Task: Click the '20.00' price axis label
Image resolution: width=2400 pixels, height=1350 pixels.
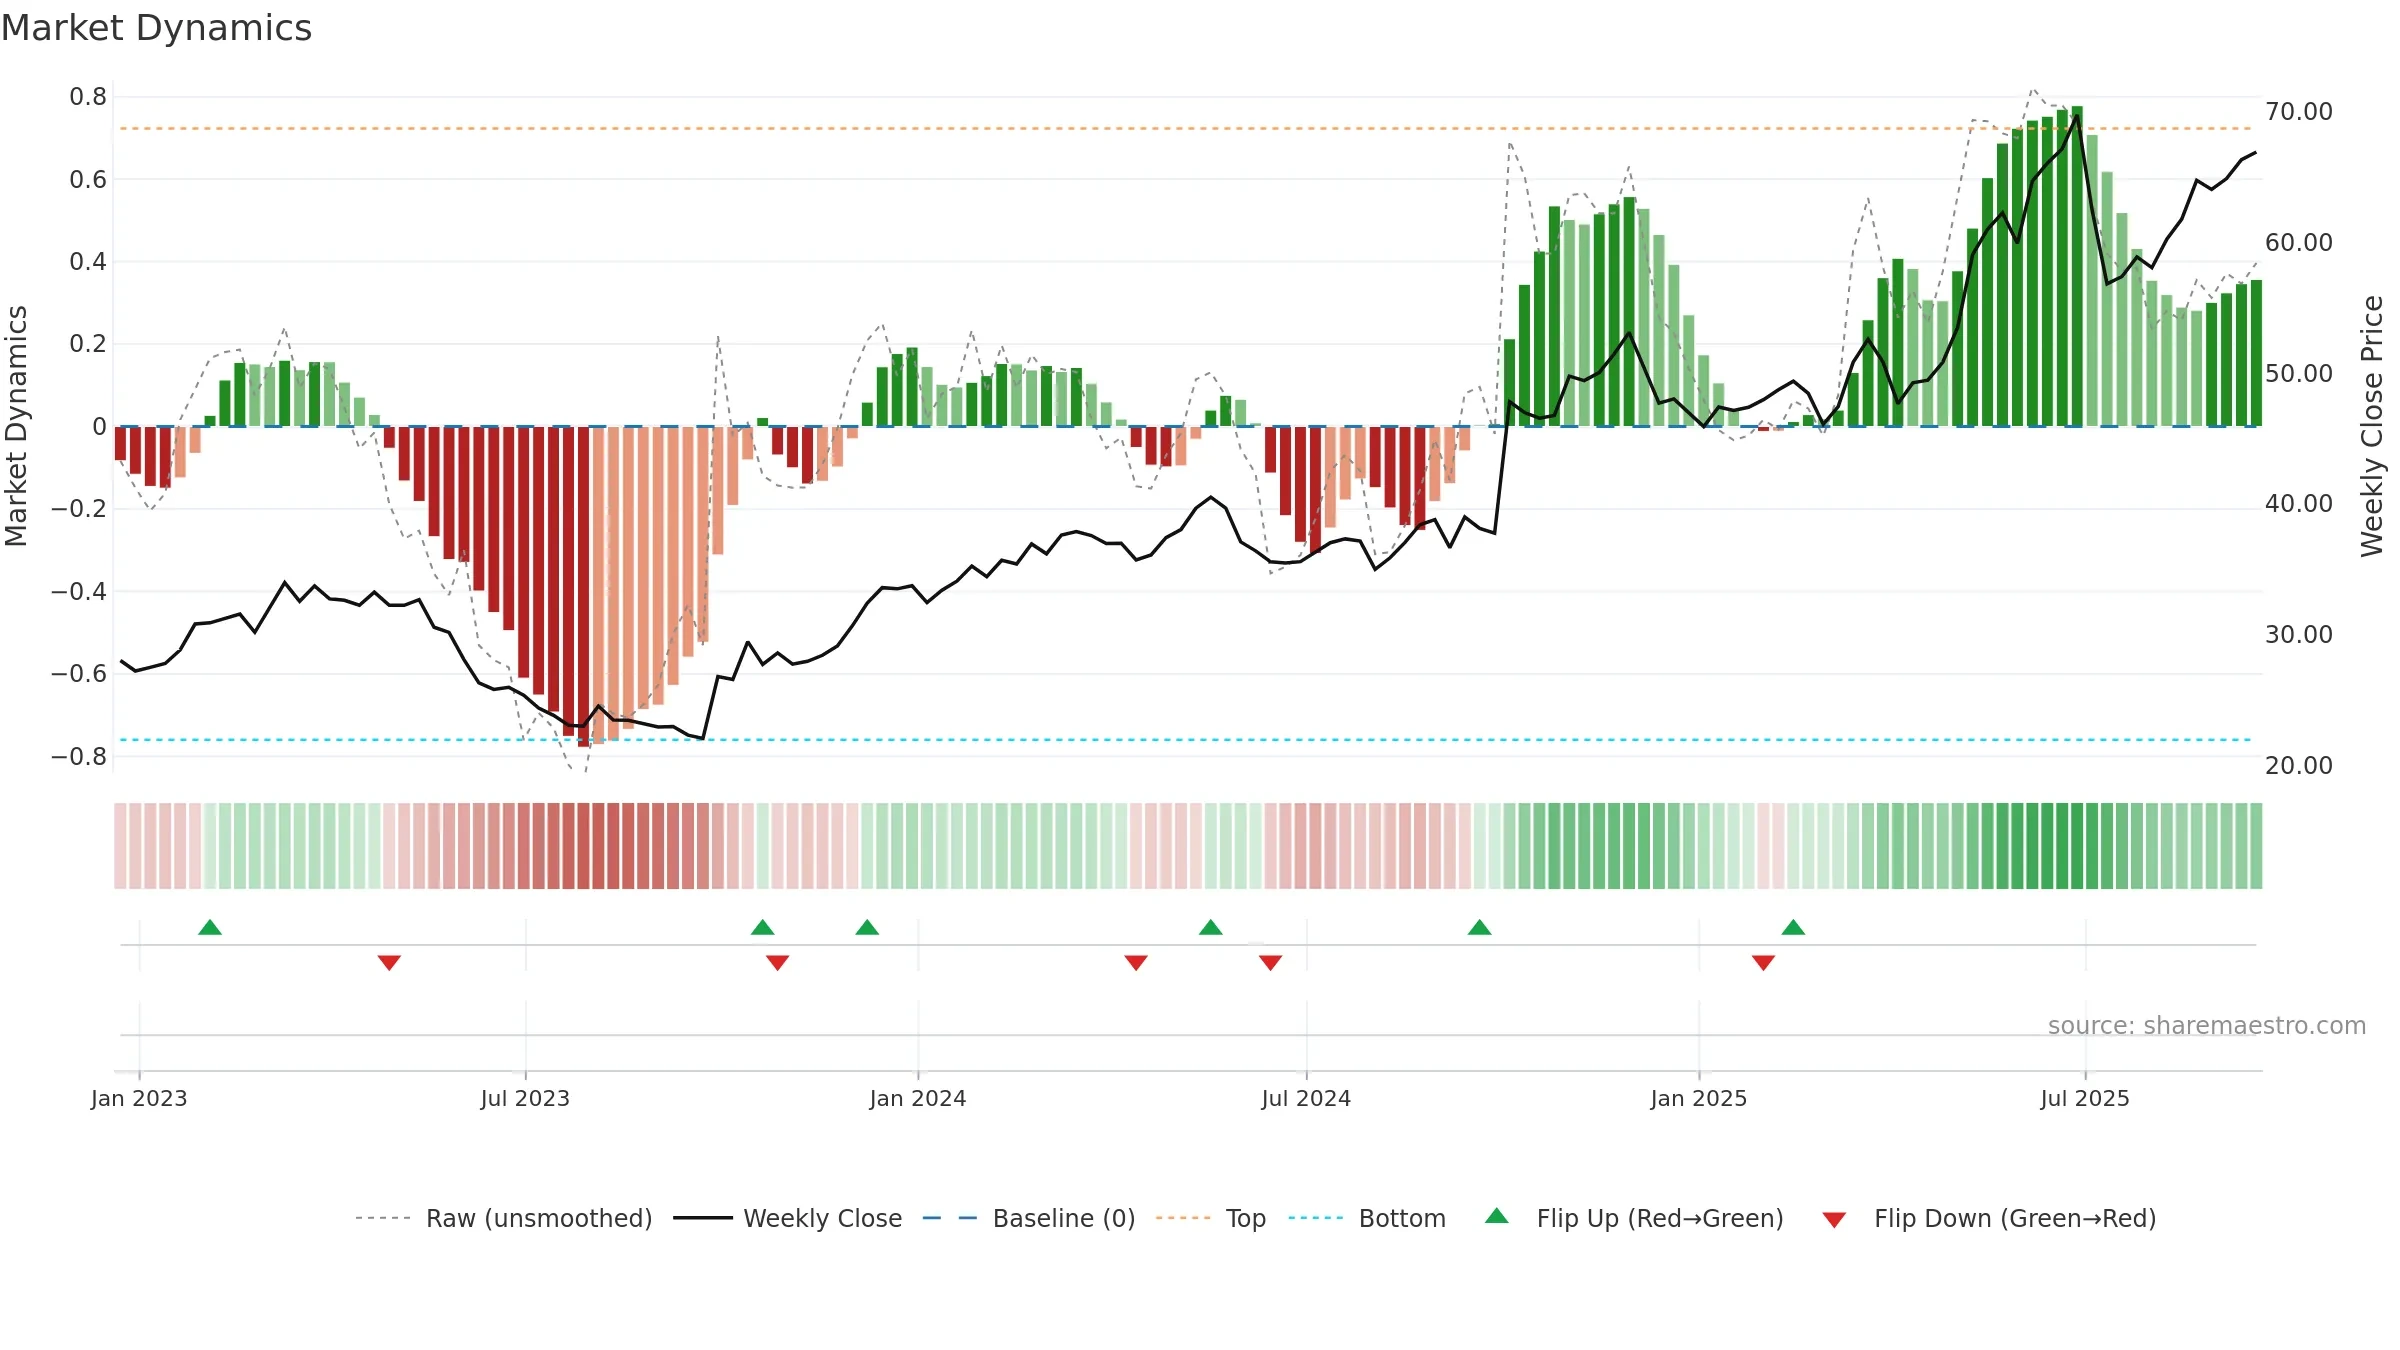Action: (x=2299, y=766)
